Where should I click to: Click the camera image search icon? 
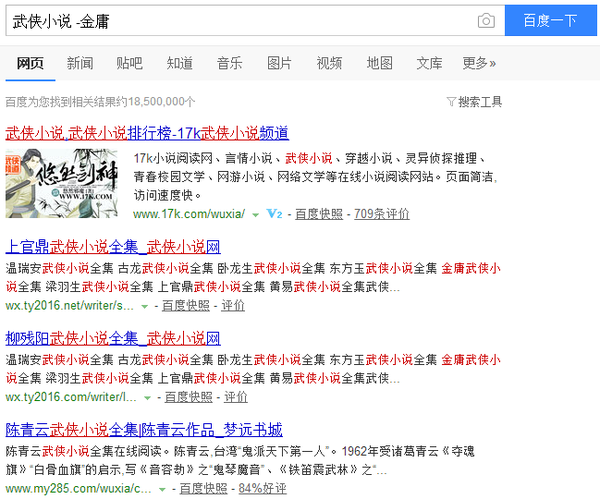coord(486,21)
